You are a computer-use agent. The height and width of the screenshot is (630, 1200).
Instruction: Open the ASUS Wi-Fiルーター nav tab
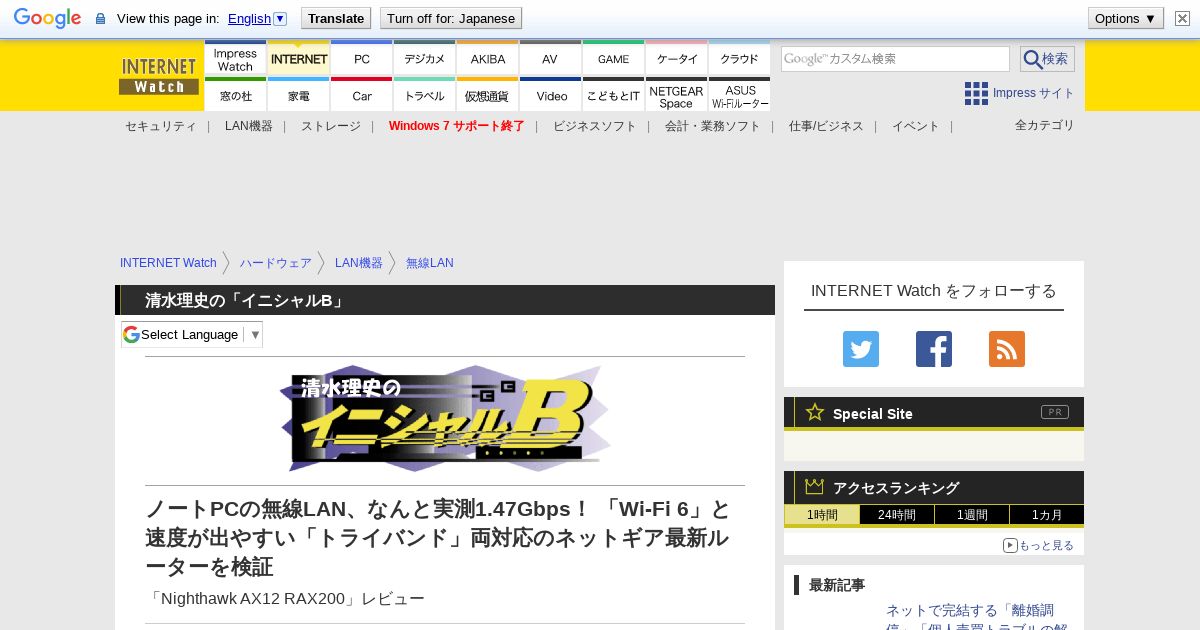point(740,95)
